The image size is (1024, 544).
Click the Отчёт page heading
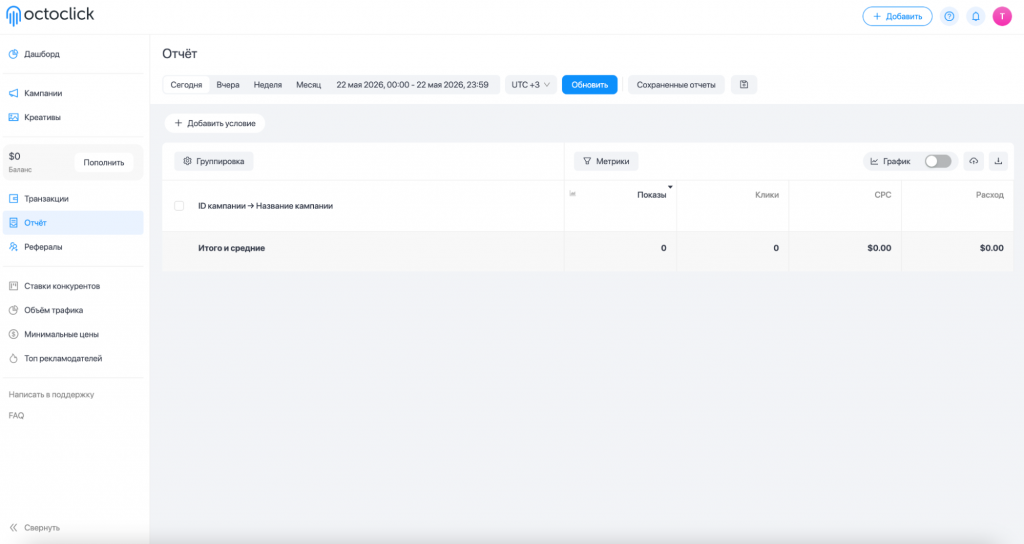pyautogui.click(x=180, y=54)
